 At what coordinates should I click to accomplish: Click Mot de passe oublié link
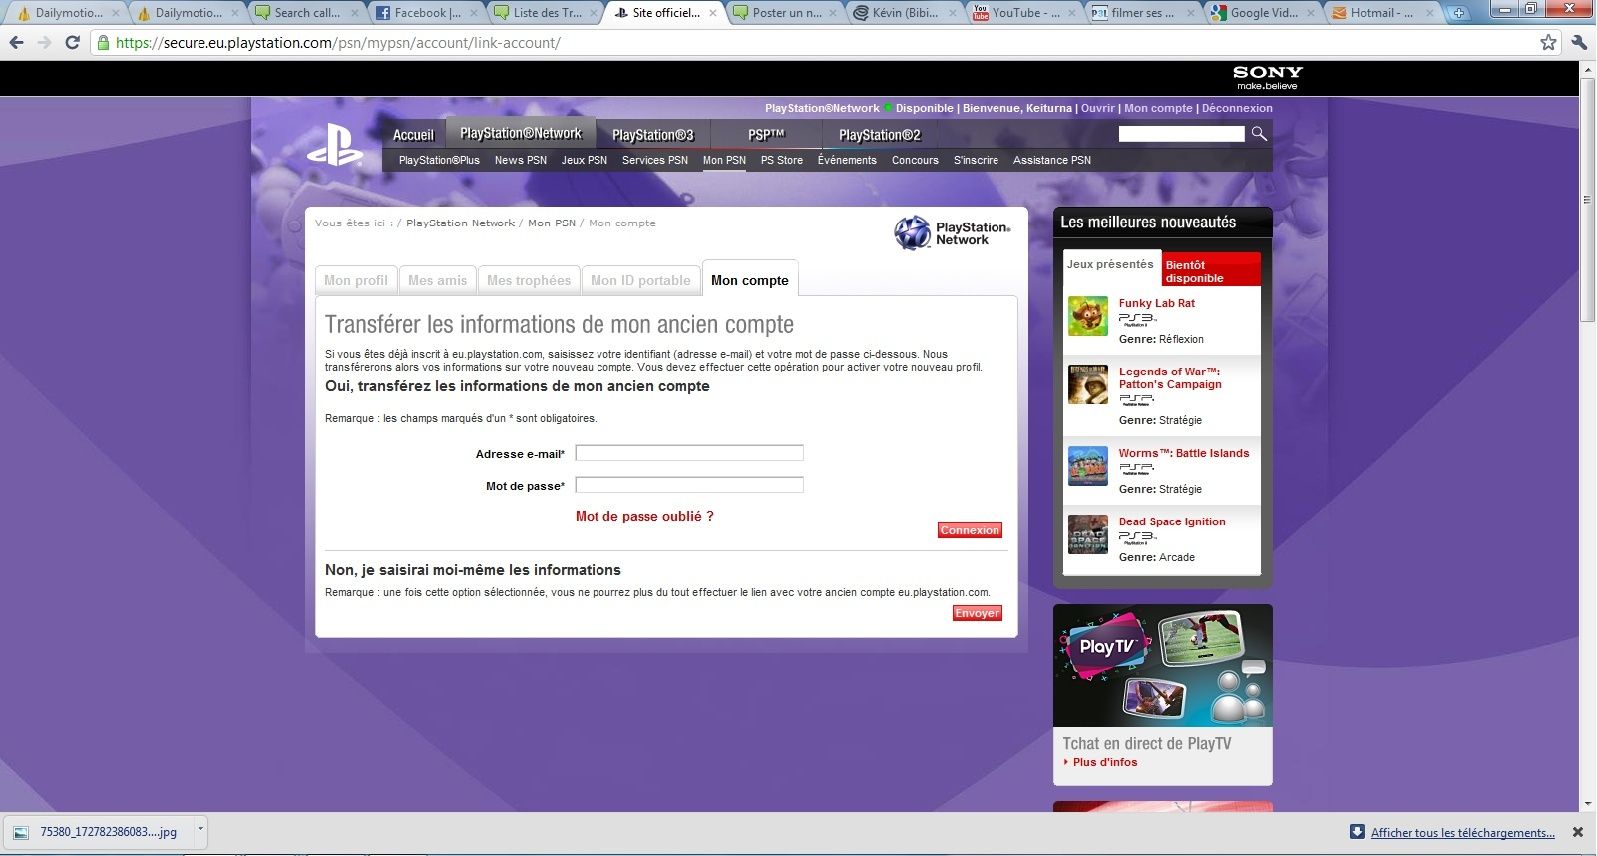click(645, 516)
